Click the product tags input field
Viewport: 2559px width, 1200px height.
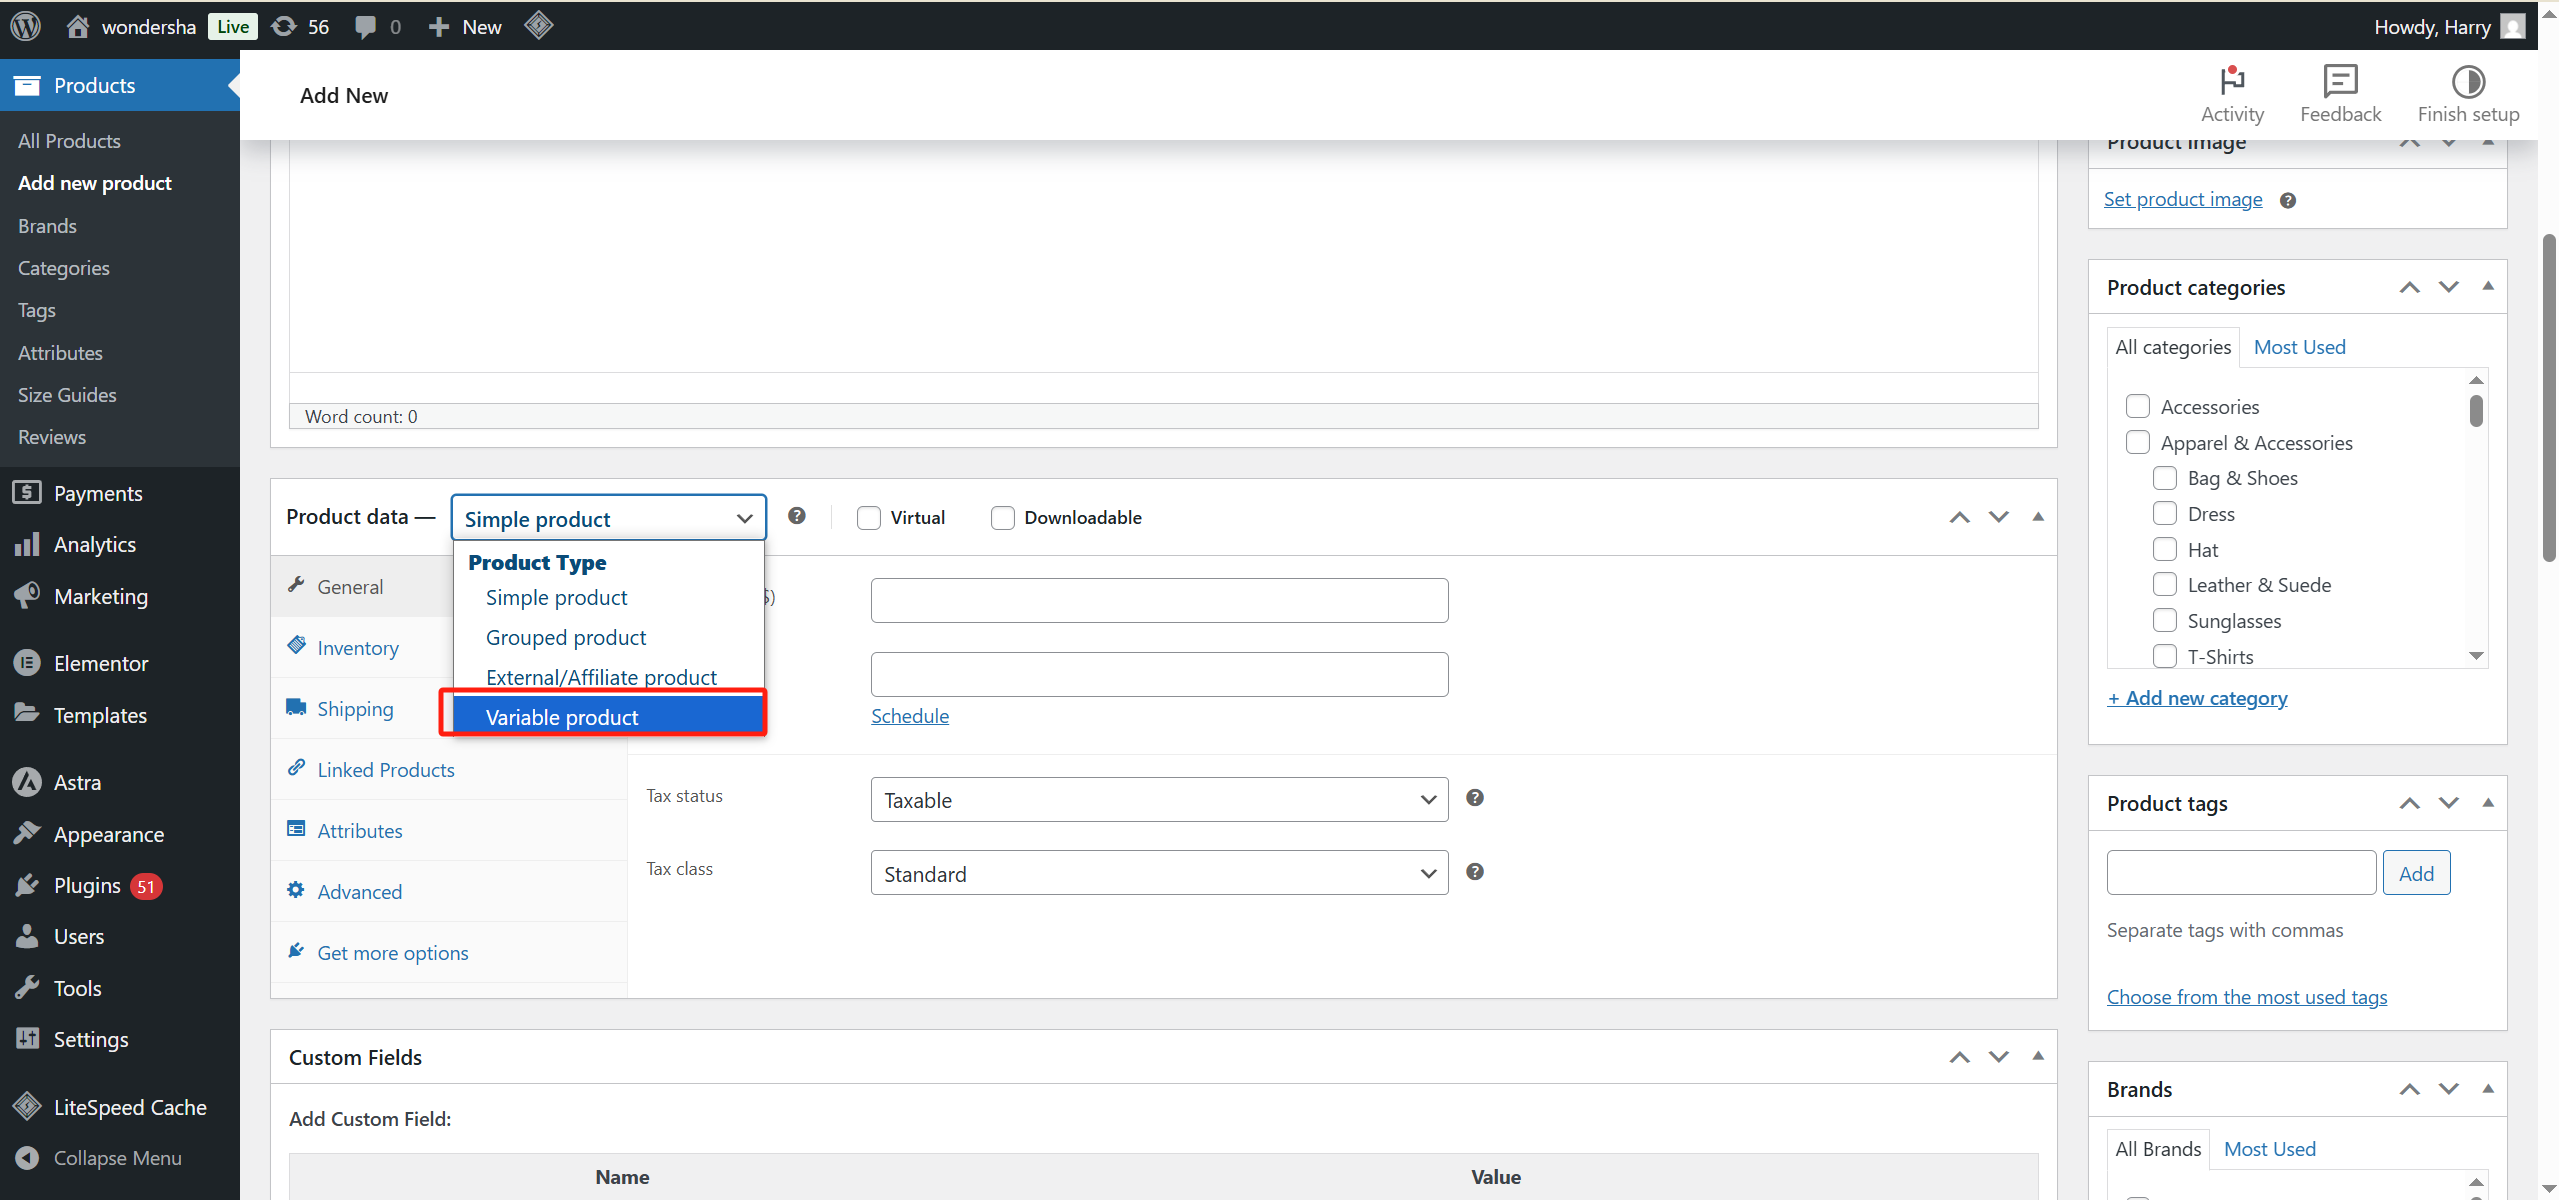click(2240, 873)
